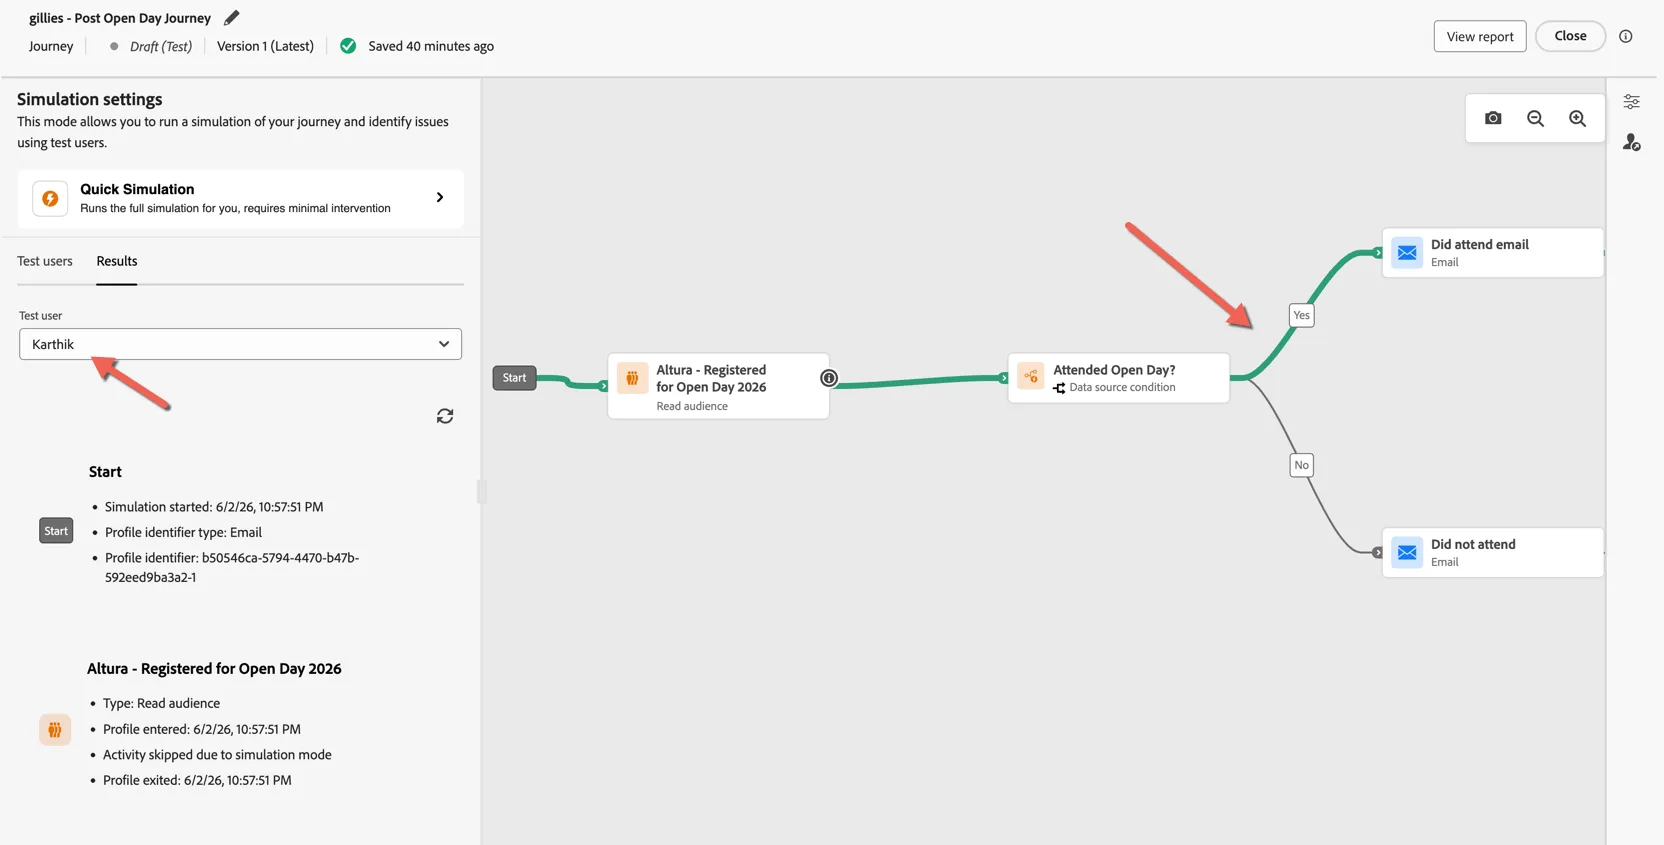Click the Altura audience icon in results list
Image resolution: width=1664 pixels, height=845 pixels.
click(55, 730)
